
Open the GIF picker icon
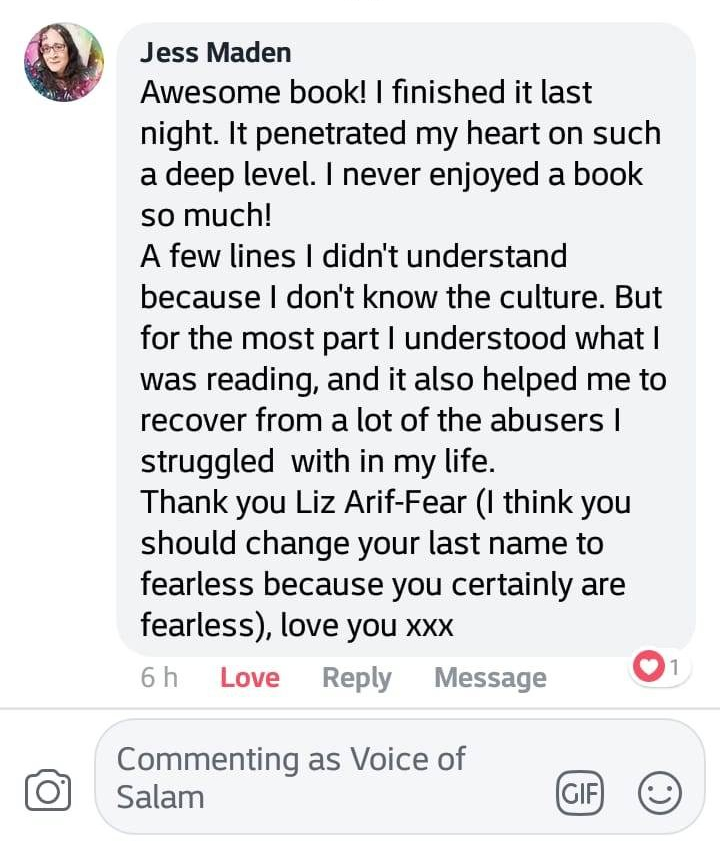coord(580,792)
